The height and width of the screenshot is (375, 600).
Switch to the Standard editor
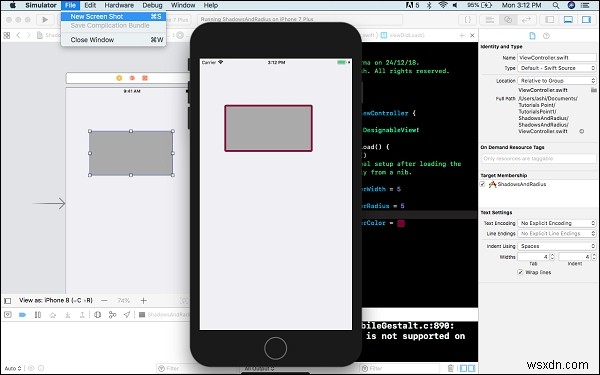point(489,20)
